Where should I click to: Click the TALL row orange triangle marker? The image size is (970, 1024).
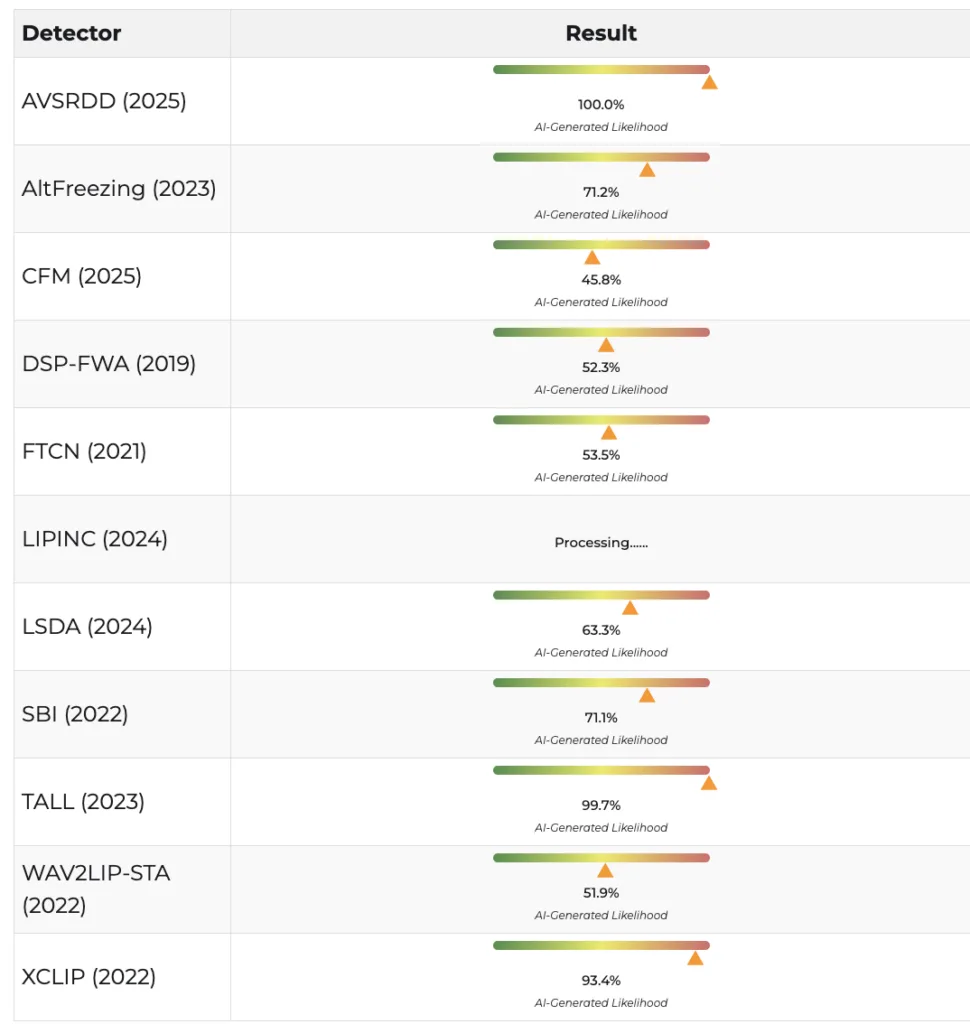pos(709,783)
